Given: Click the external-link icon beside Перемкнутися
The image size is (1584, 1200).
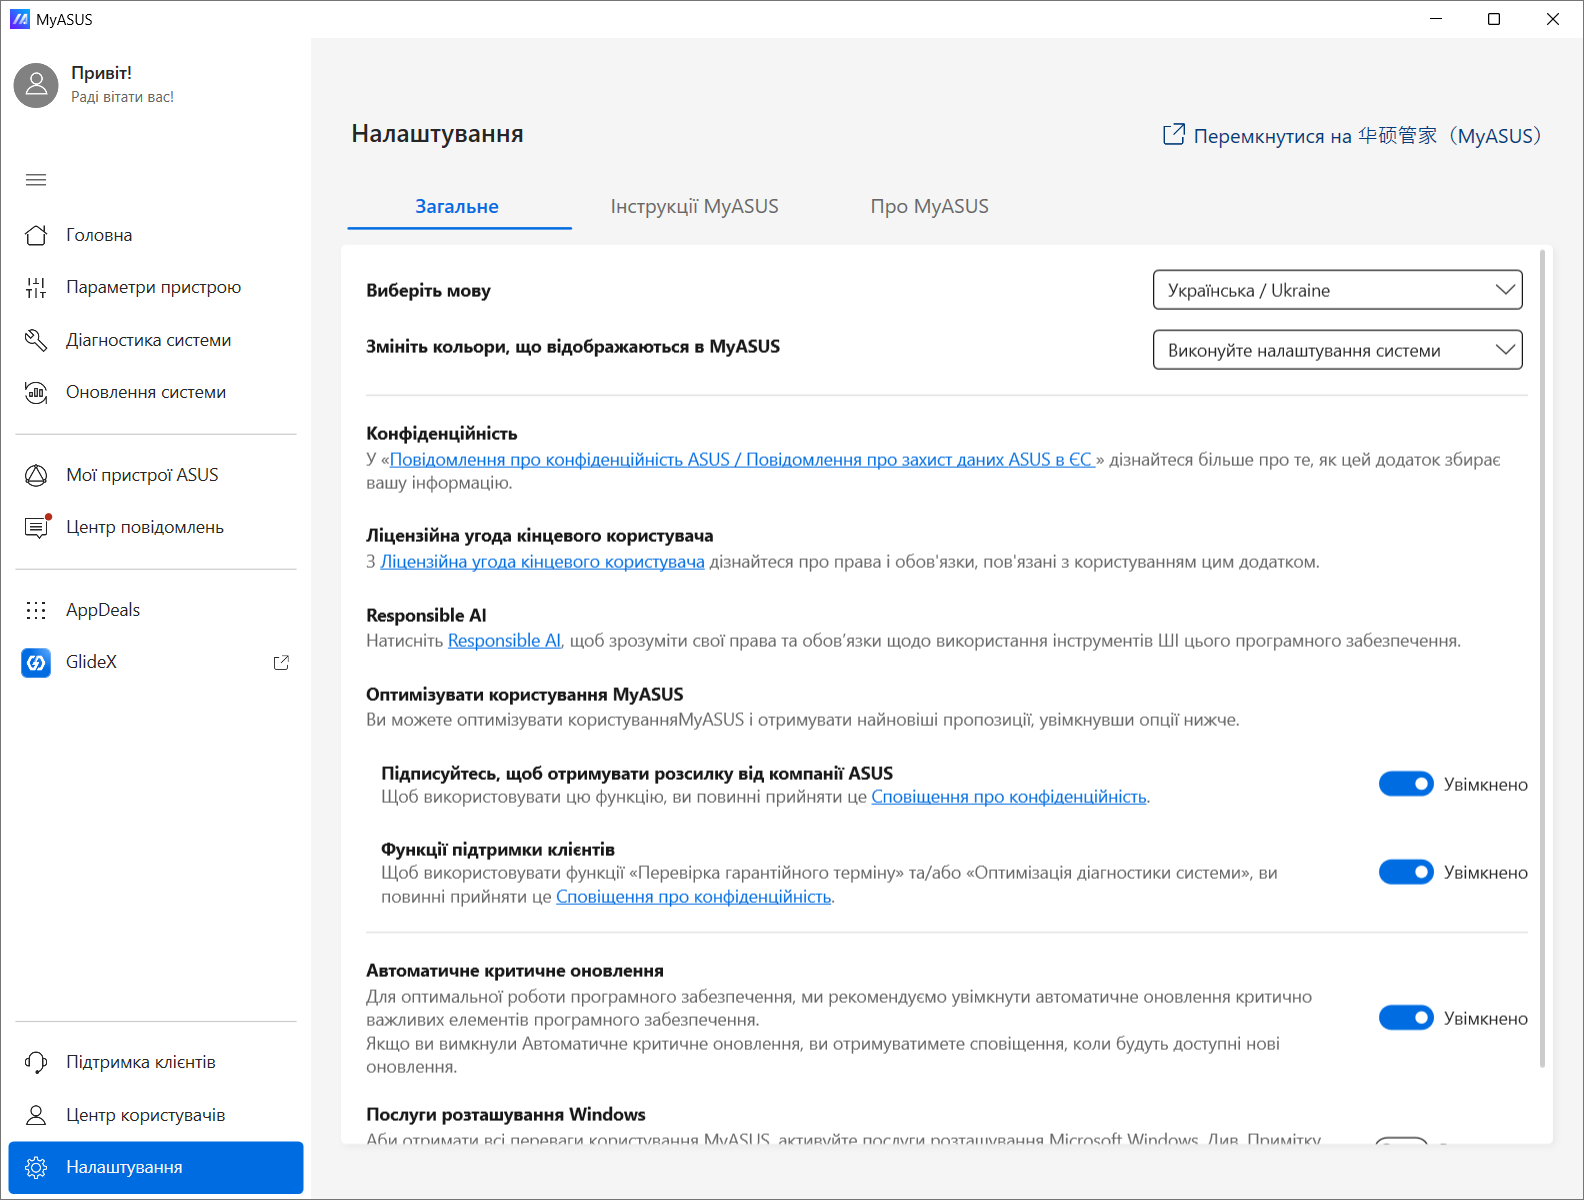Looking at the screenshot, I should 1174,135.
